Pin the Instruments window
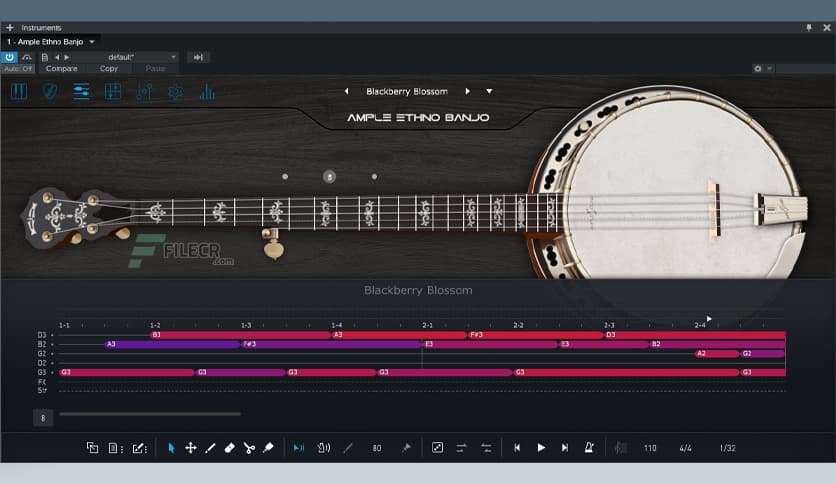This screenshot has height=484, width=836. (809, 27)
